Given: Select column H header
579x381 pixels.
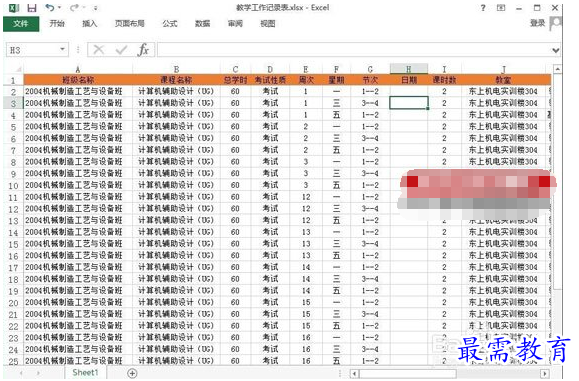Looking at the screenshot, I should (x=409, y=69).
